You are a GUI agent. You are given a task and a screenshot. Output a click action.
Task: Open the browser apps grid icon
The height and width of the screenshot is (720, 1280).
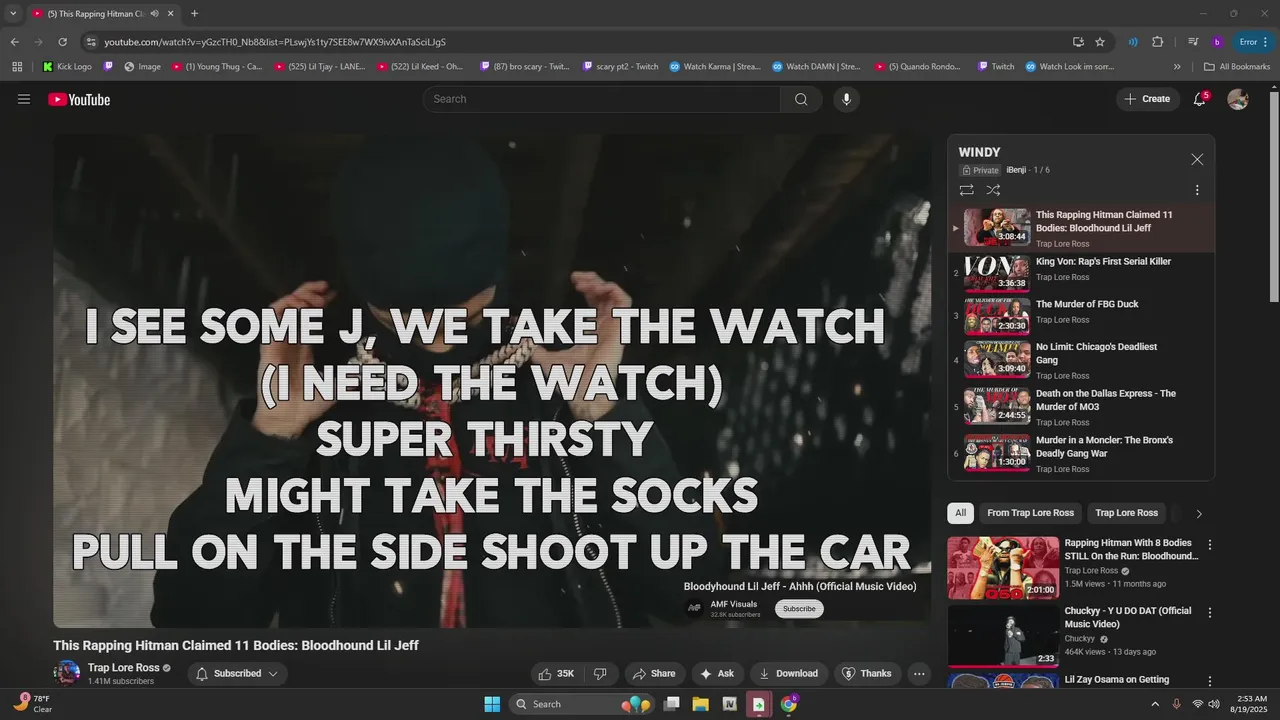click(x=17, y=67)
